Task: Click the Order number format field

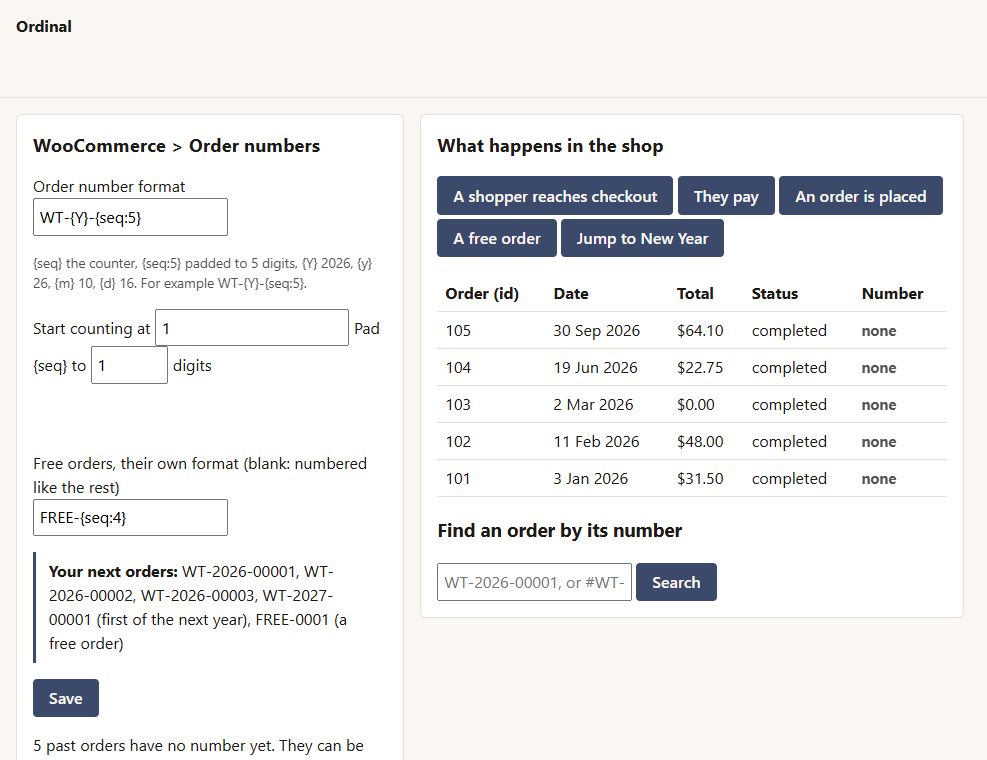Action: [x=130, y=217]
